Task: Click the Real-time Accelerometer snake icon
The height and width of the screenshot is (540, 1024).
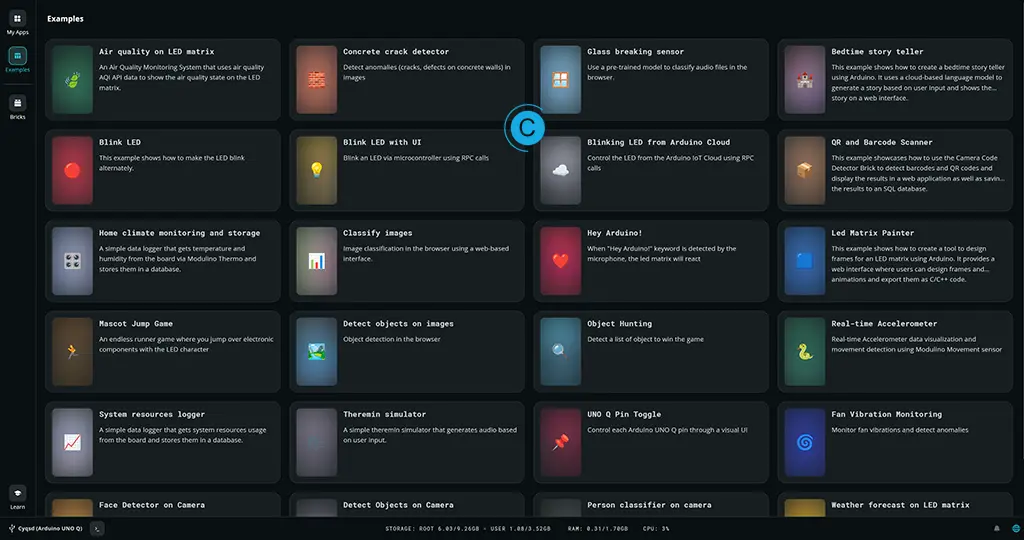Action: [x=804, y=352]
